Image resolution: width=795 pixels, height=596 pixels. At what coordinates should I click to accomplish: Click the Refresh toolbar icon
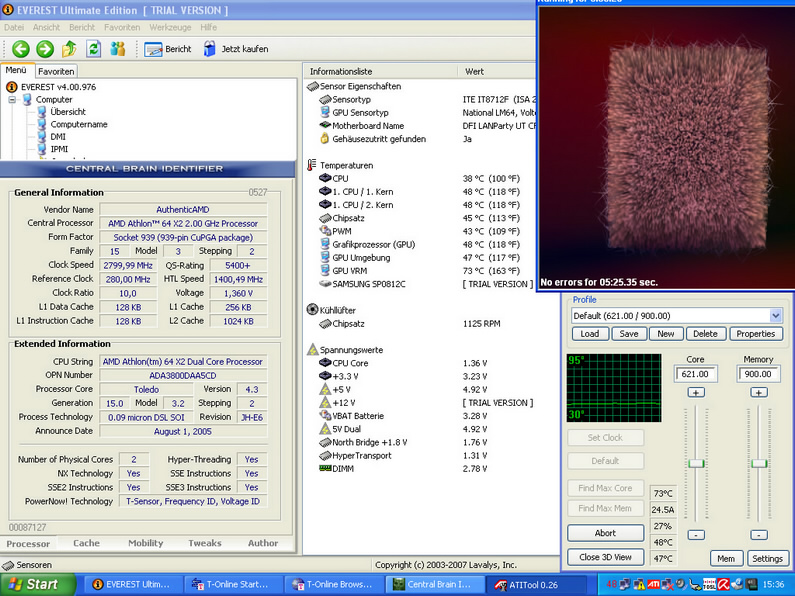coord(94,49)
